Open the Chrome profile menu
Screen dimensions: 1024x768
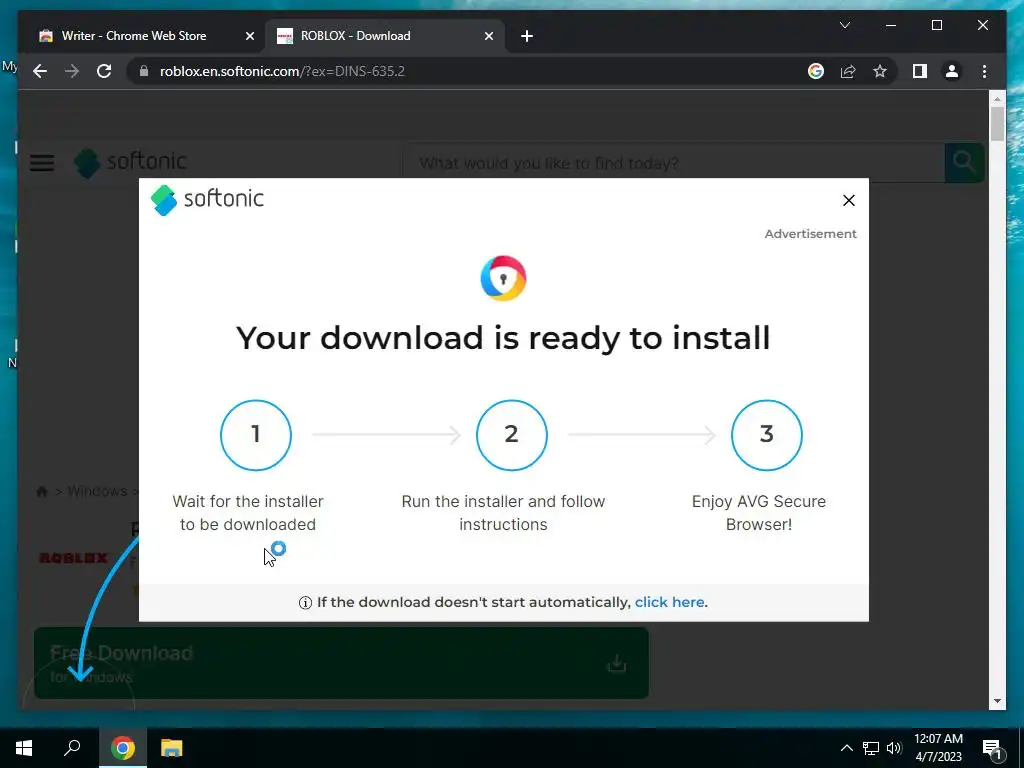point(952,71)
